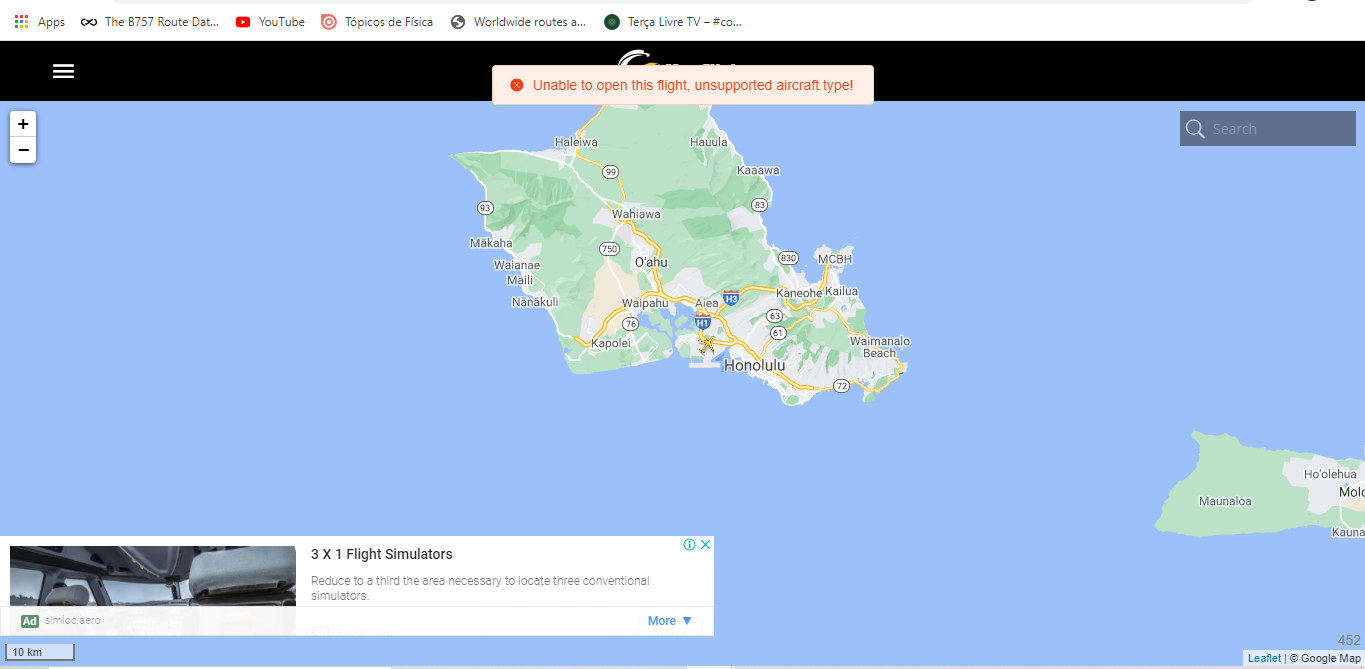Click the Haleiwa map label
Screen dimensions: 1365x669
click(x=576, y=142)
